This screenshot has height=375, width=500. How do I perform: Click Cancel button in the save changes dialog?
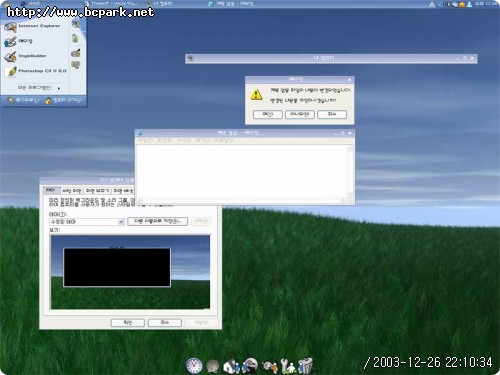click(332, 114)
